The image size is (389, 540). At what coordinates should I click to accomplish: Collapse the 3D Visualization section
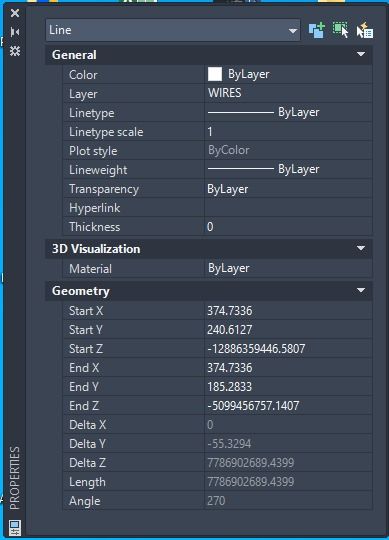click(361, 249)
